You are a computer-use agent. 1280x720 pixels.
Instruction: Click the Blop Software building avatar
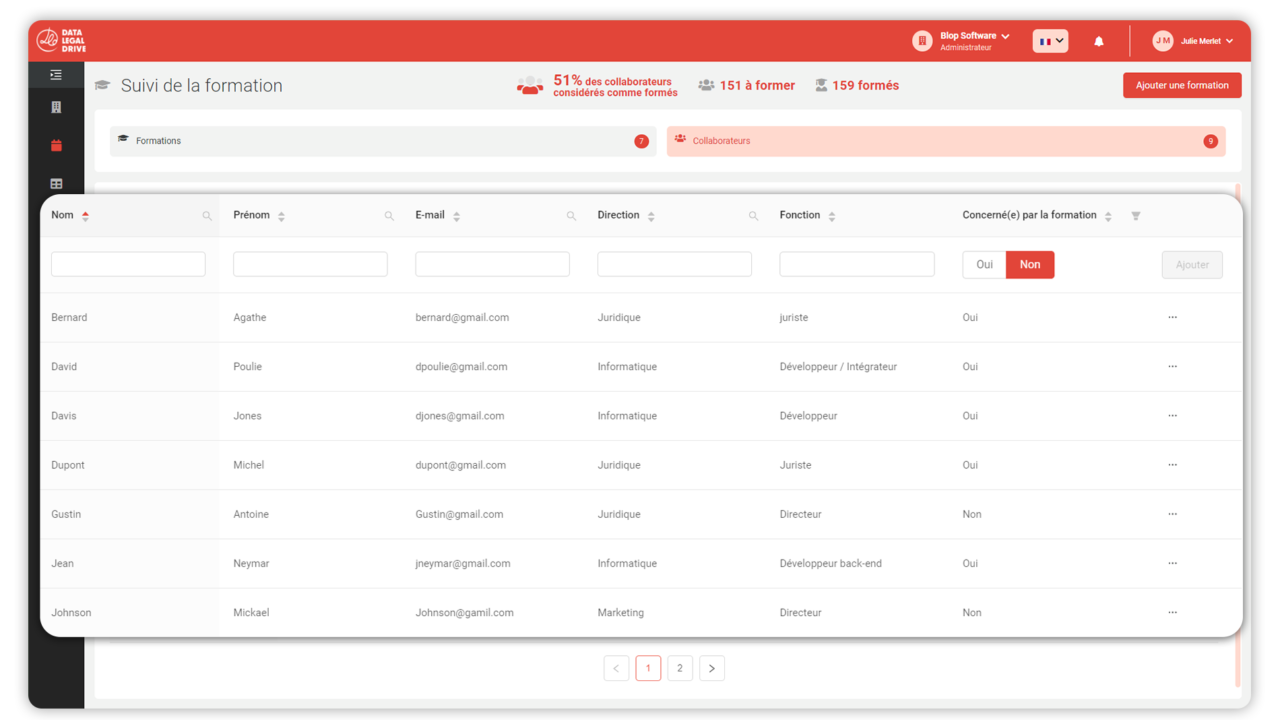[922, 41]
